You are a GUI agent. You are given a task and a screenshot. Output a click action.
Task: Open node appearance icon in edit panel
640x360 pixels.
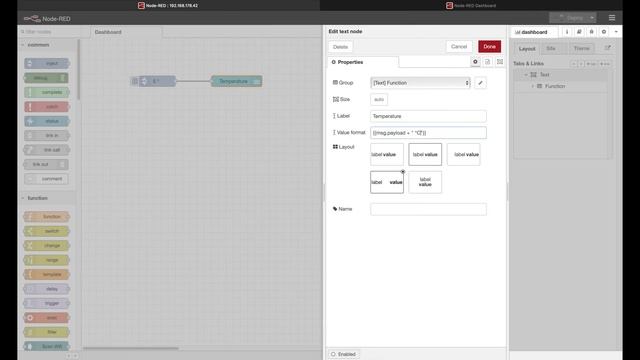pos(500,62)
